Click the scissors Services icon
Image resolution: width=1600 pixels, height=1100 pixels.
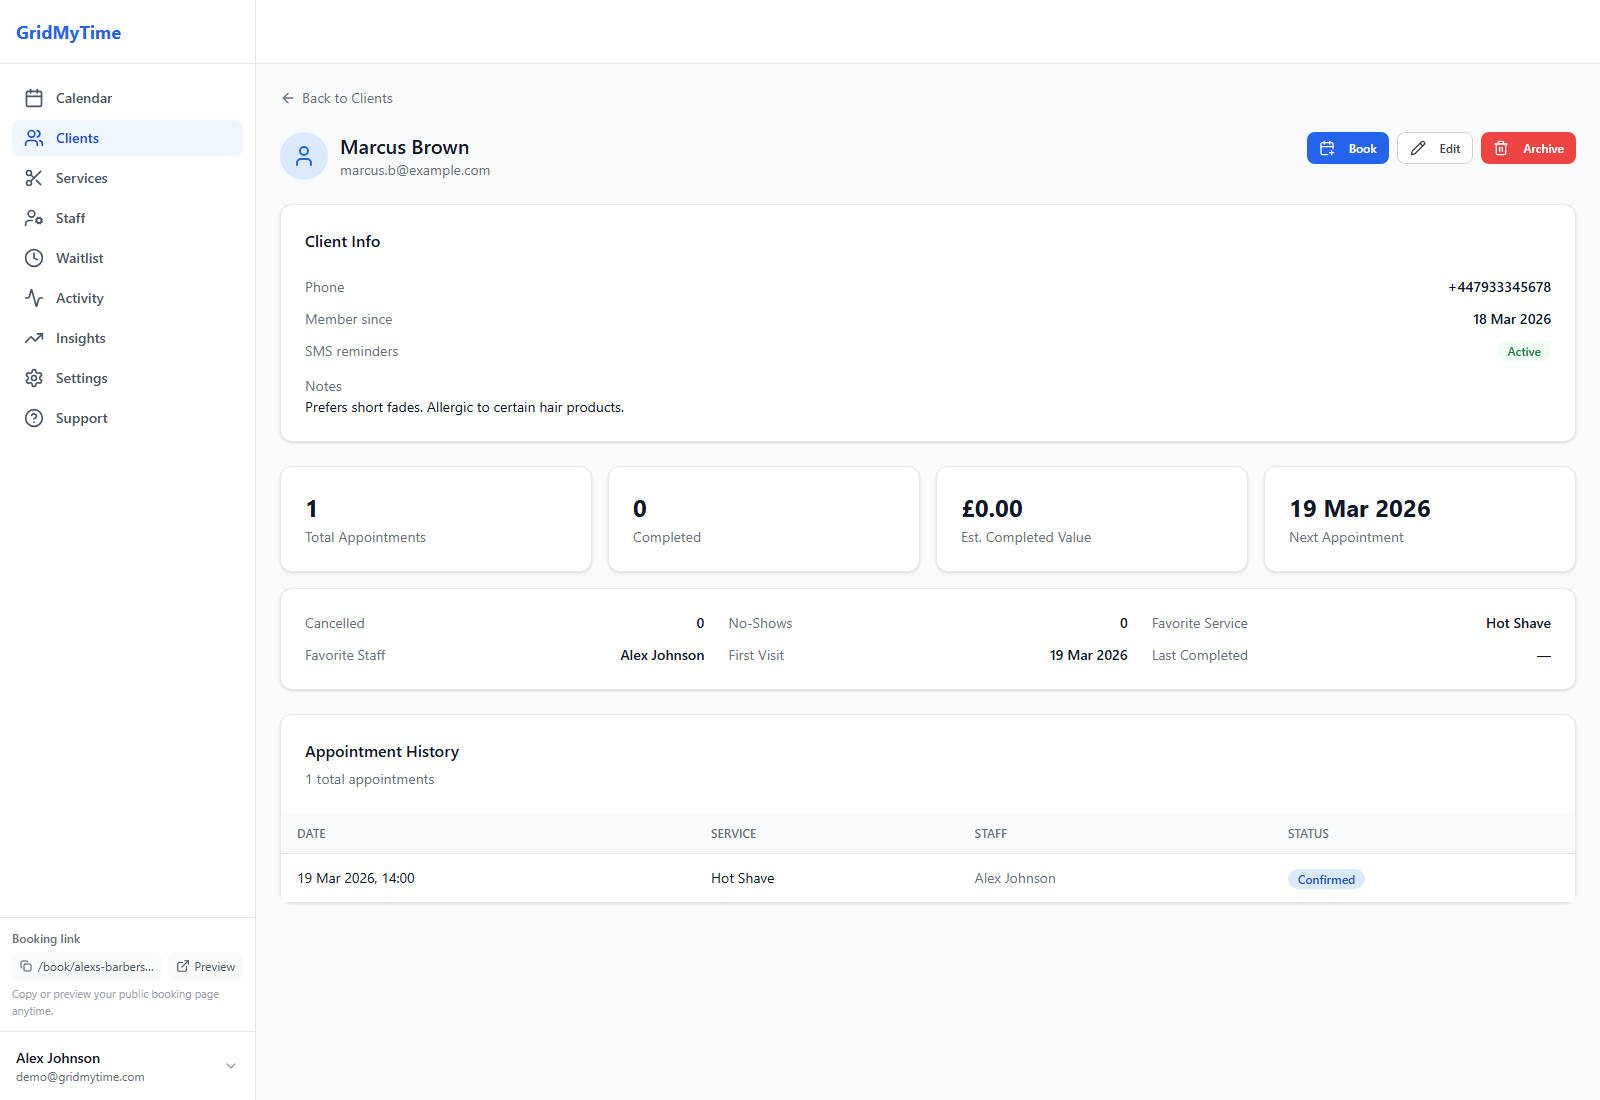click(x=34, y=178)
